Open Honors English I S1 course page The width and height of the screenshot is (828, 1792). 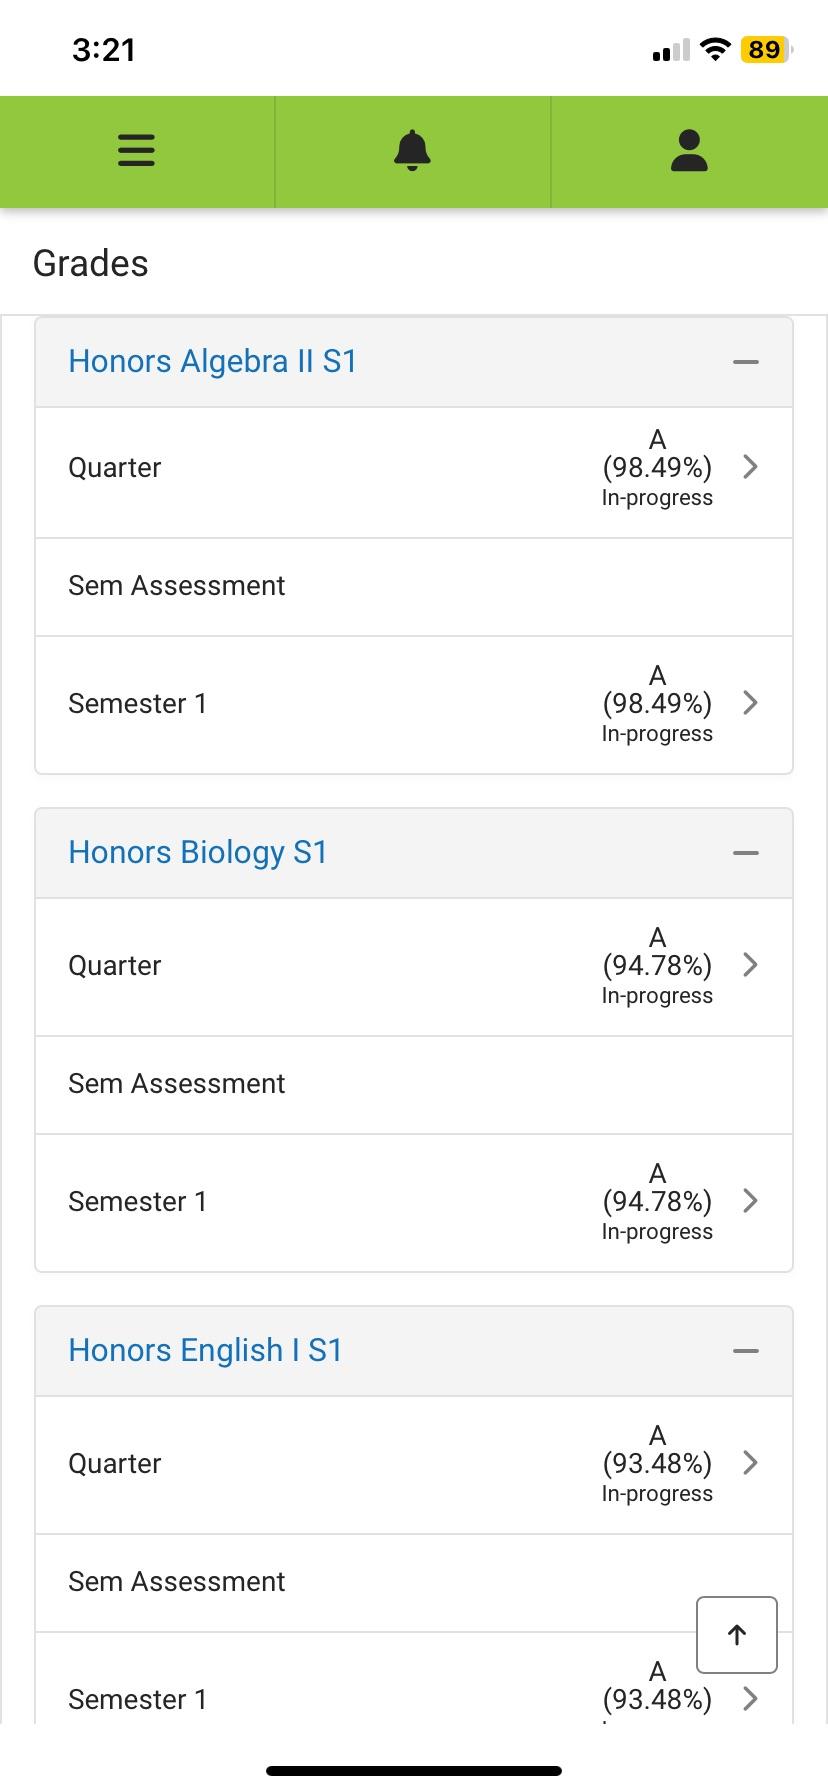tap(205, 1350)
